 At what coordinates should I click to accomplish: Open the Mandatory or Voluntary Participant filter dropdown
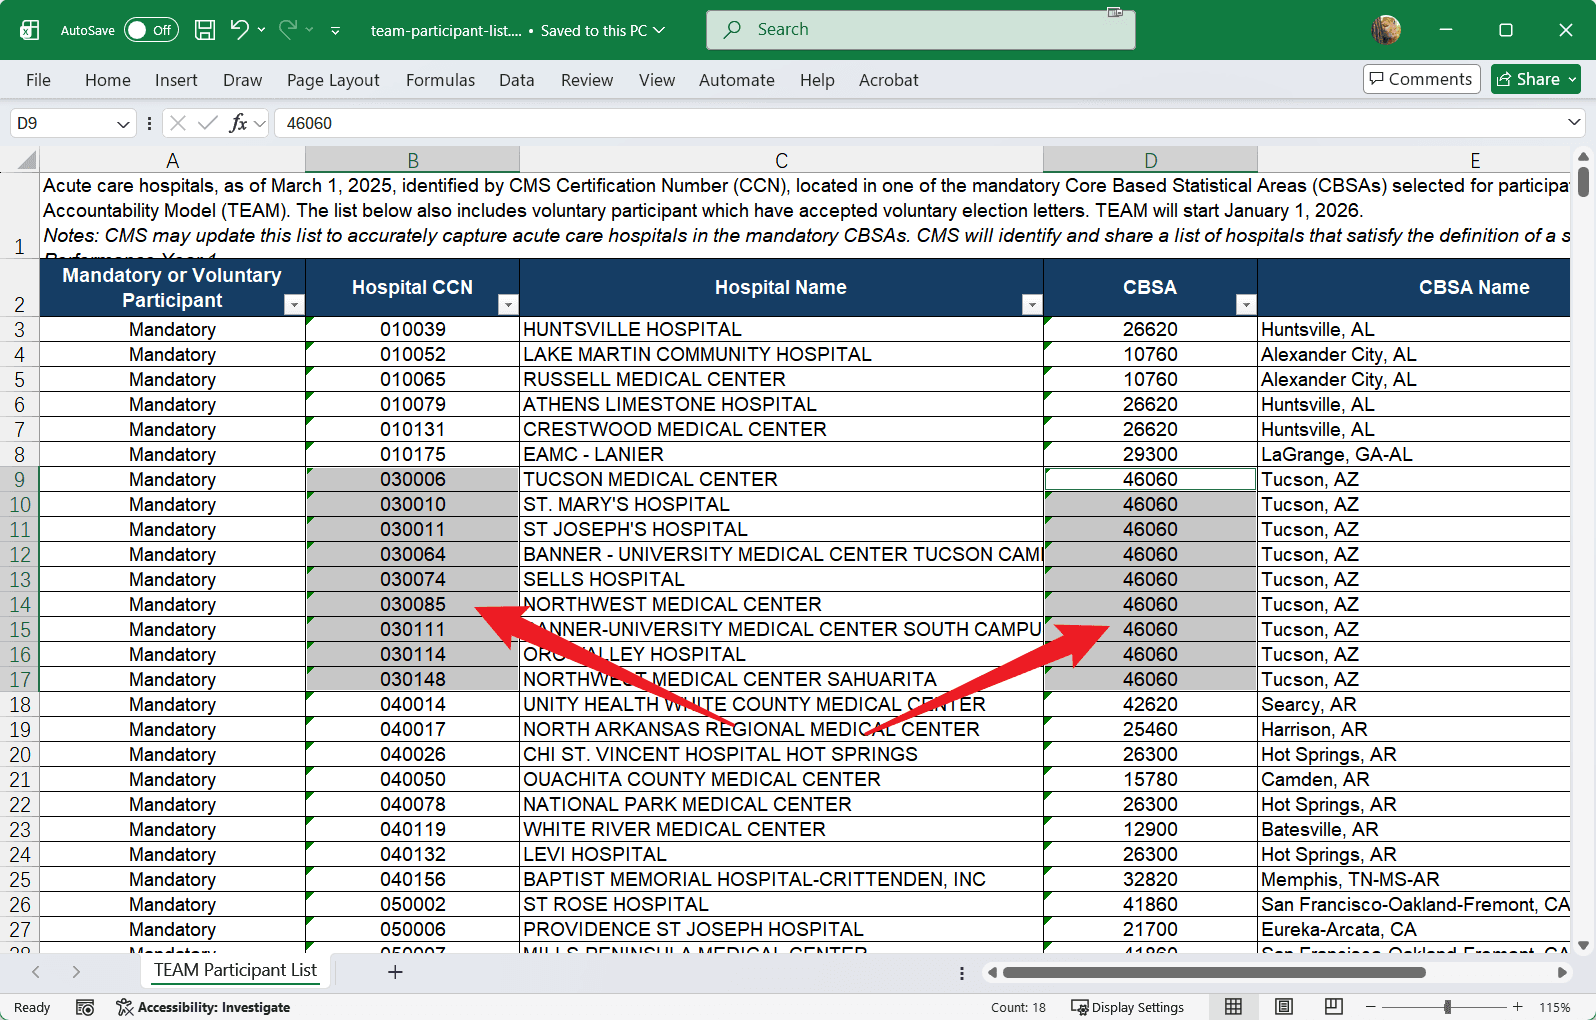click(294, 304)
